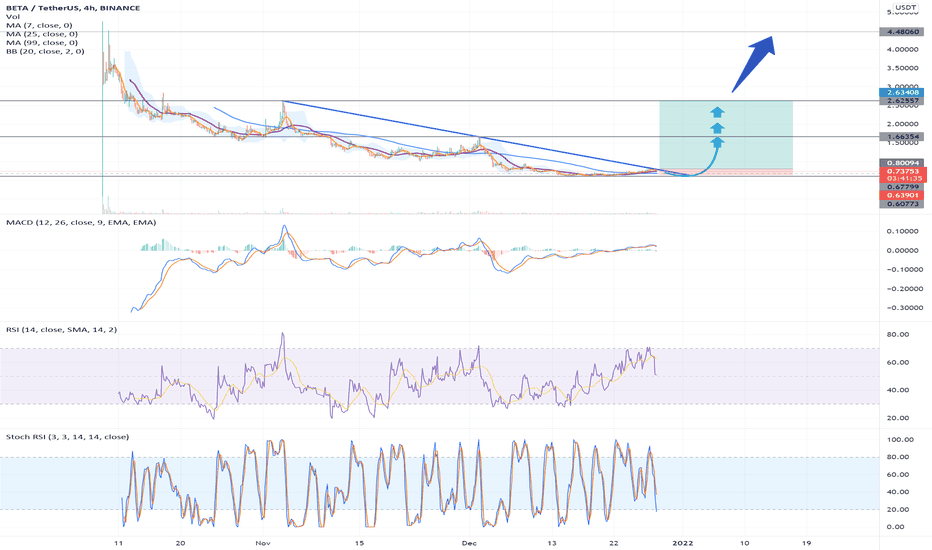
Task: Select the green long-position profit zone
Action: pos(726,134)
